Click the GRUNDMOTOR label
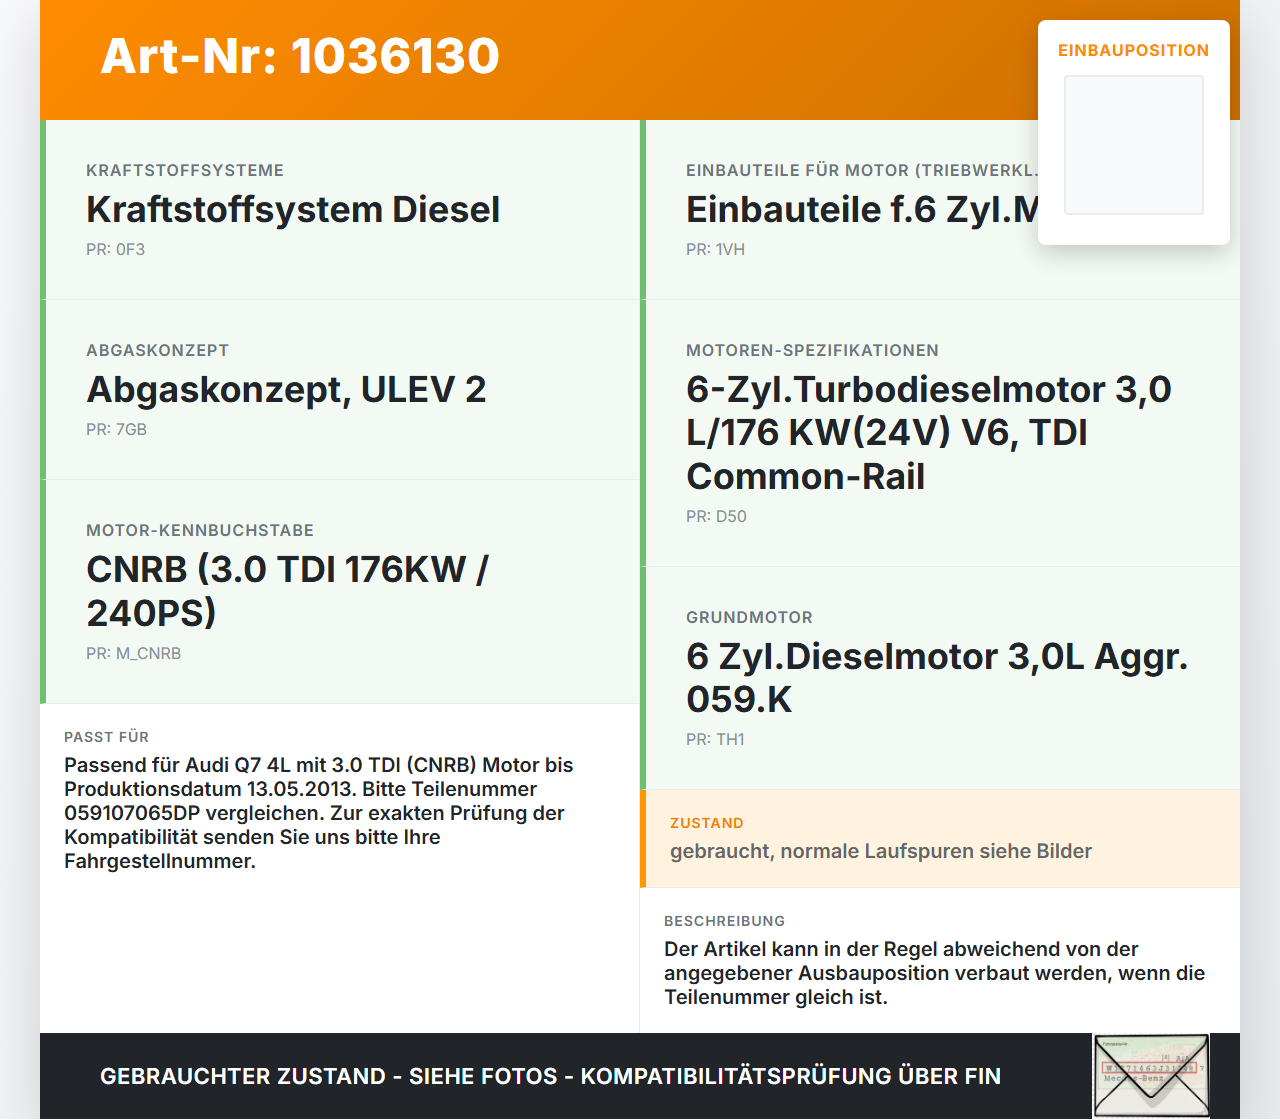This screenshot has height=1120, width=1280. point(749,617)
